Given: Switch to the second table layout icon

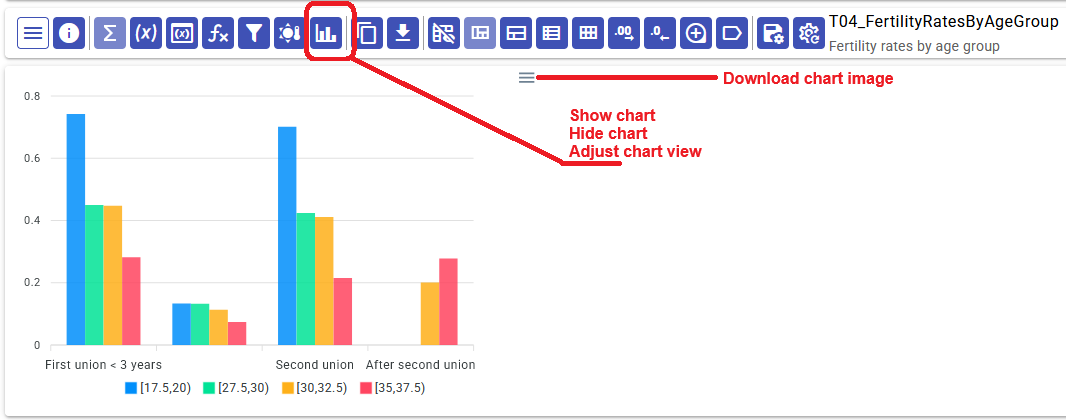Looking at the screenshot, I should point(517,33).
